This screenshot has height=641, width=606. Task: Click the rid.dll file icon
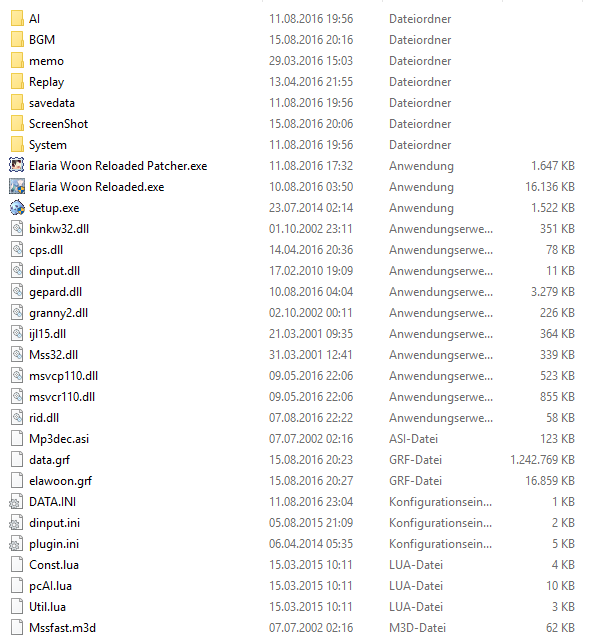[17, 418]
